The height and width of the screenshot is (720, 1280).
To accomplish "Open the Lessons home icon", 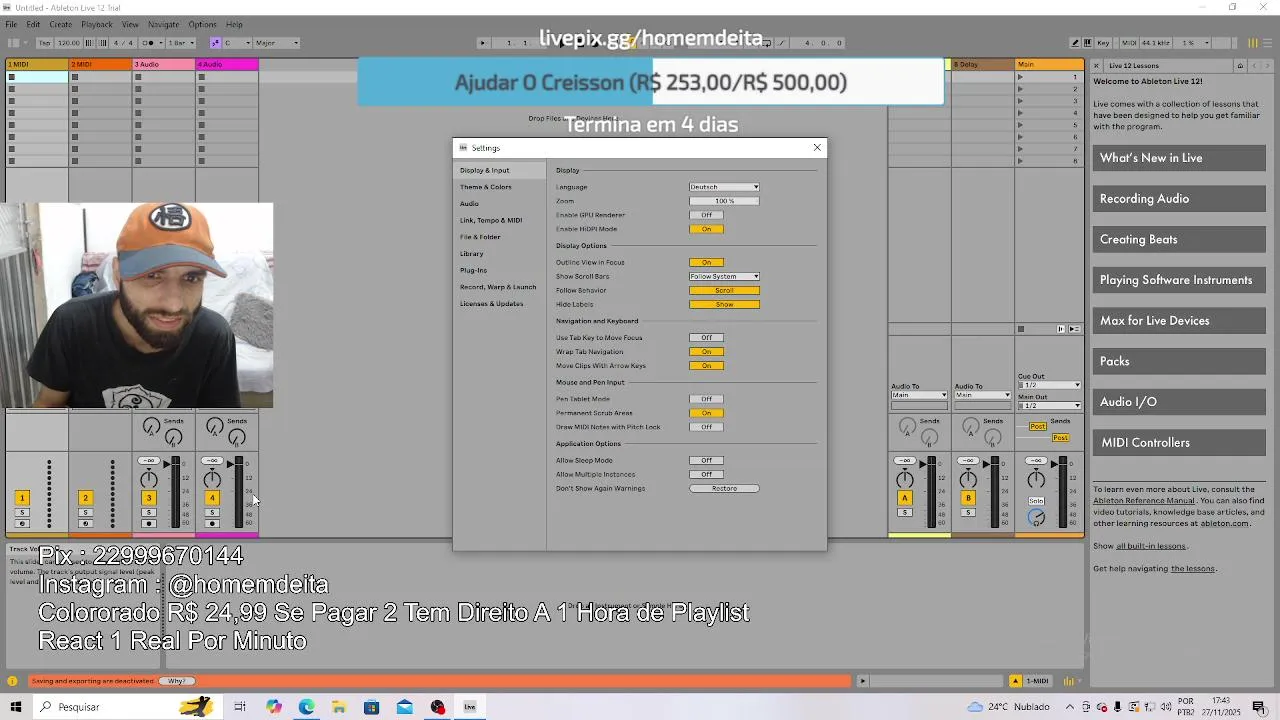I will 1240,66.
